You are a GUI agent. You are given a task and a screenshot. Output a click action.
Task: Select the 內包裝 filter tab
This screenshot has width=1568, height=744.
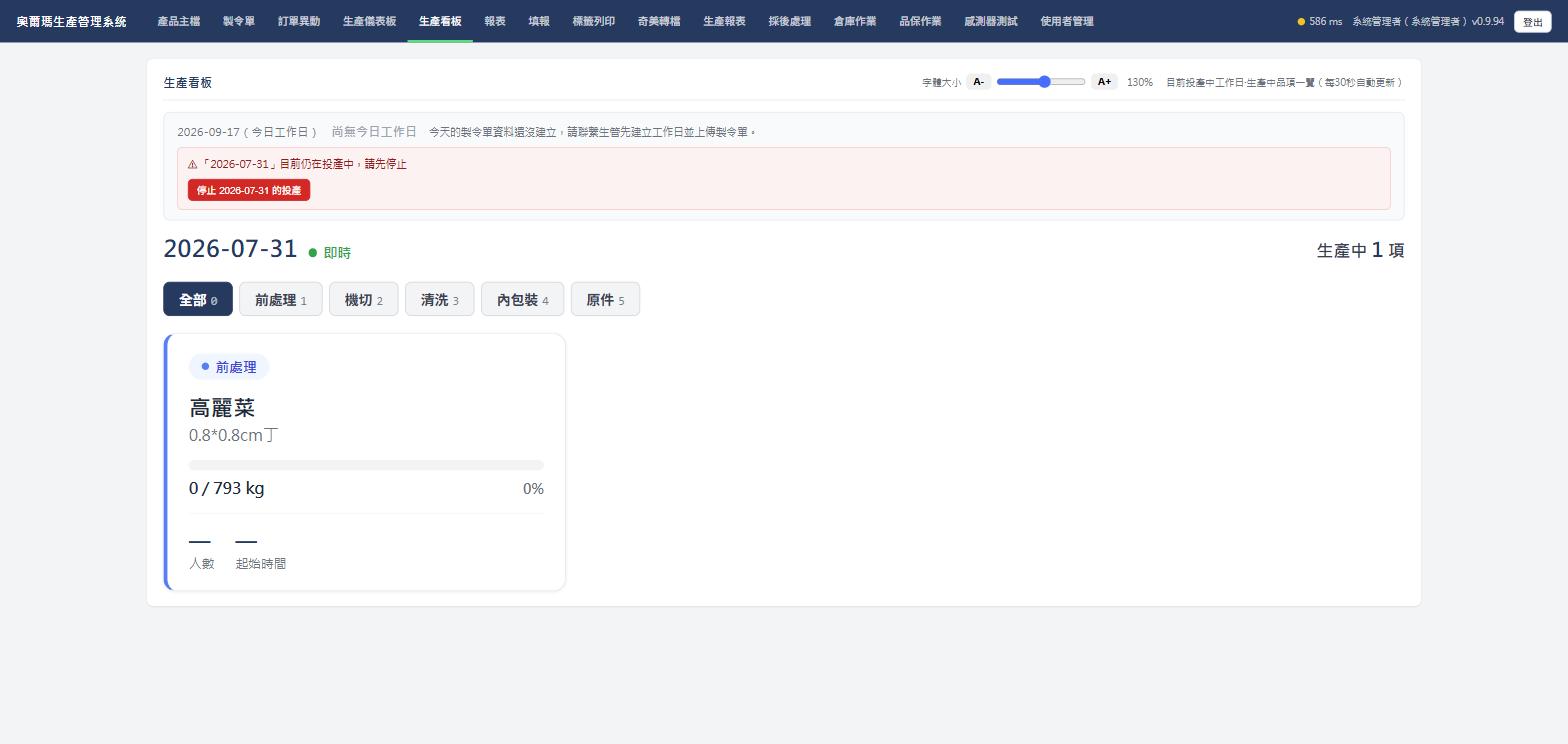(x=522, y=299)
